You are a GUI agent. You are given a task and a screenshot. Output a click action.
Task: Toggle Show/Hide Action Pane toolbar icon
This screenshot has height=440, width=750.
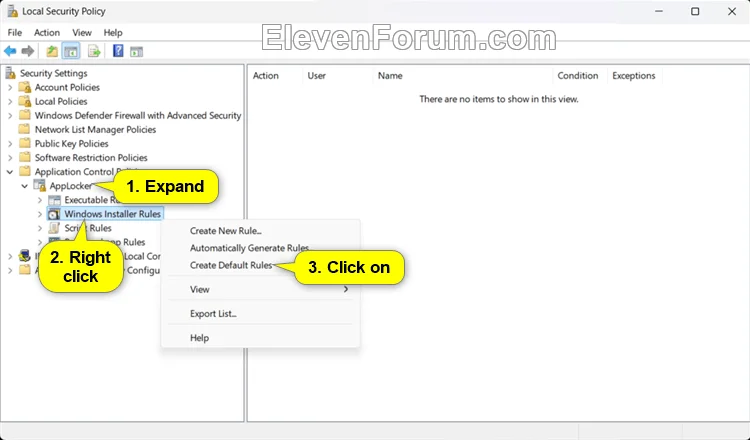pos(136,51)
